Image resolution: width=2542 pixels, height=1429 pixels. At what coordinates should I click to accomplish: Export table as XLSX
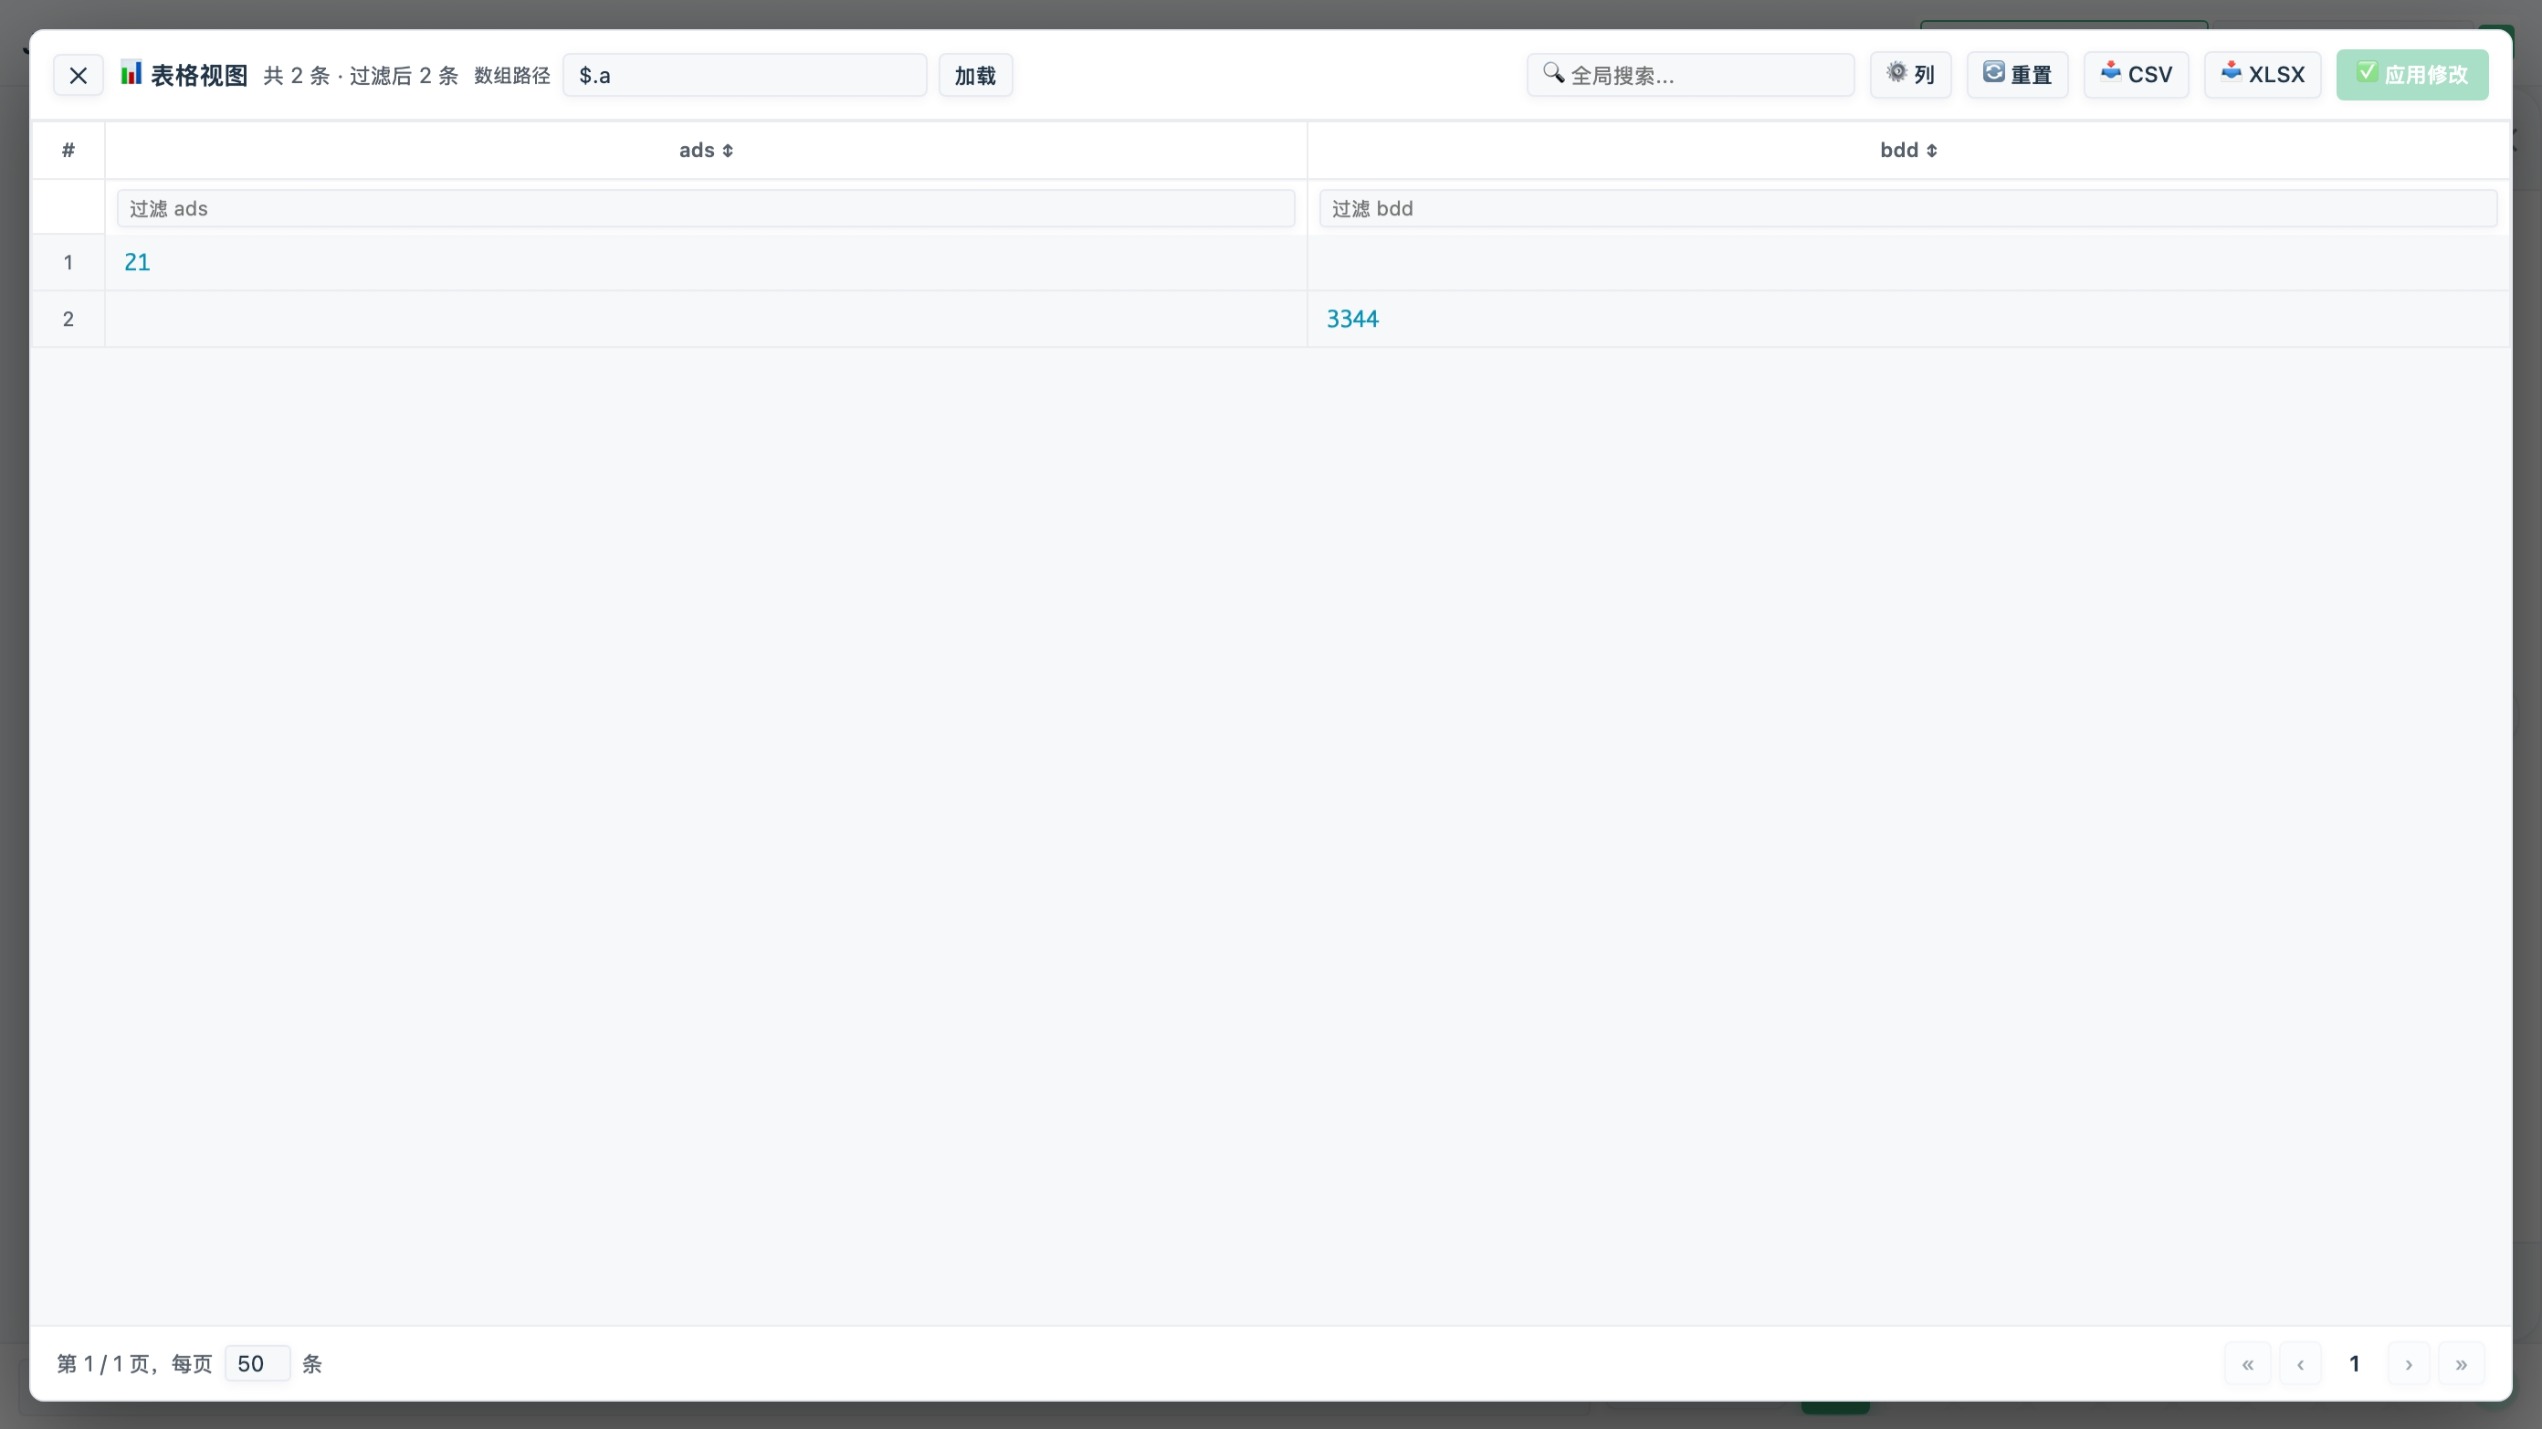[2262, 75]
